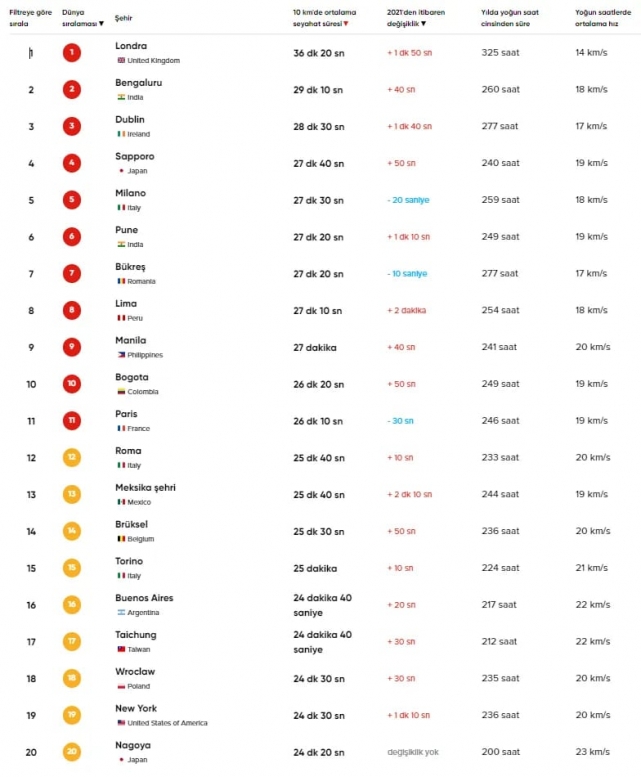Click the yellow rank 12 badge for Roma

pos(72,457)
